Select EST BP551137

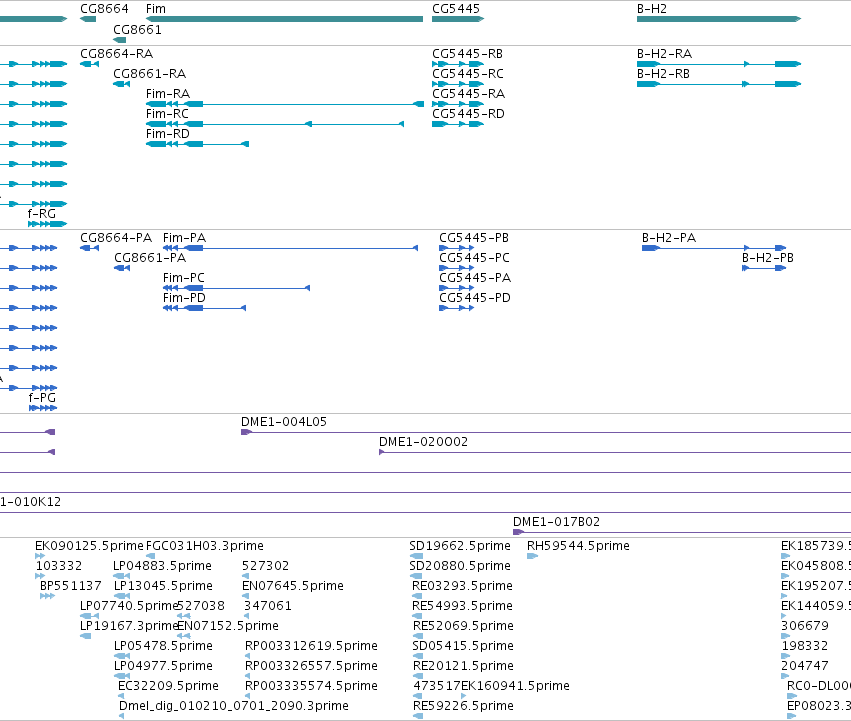[71, 586]
